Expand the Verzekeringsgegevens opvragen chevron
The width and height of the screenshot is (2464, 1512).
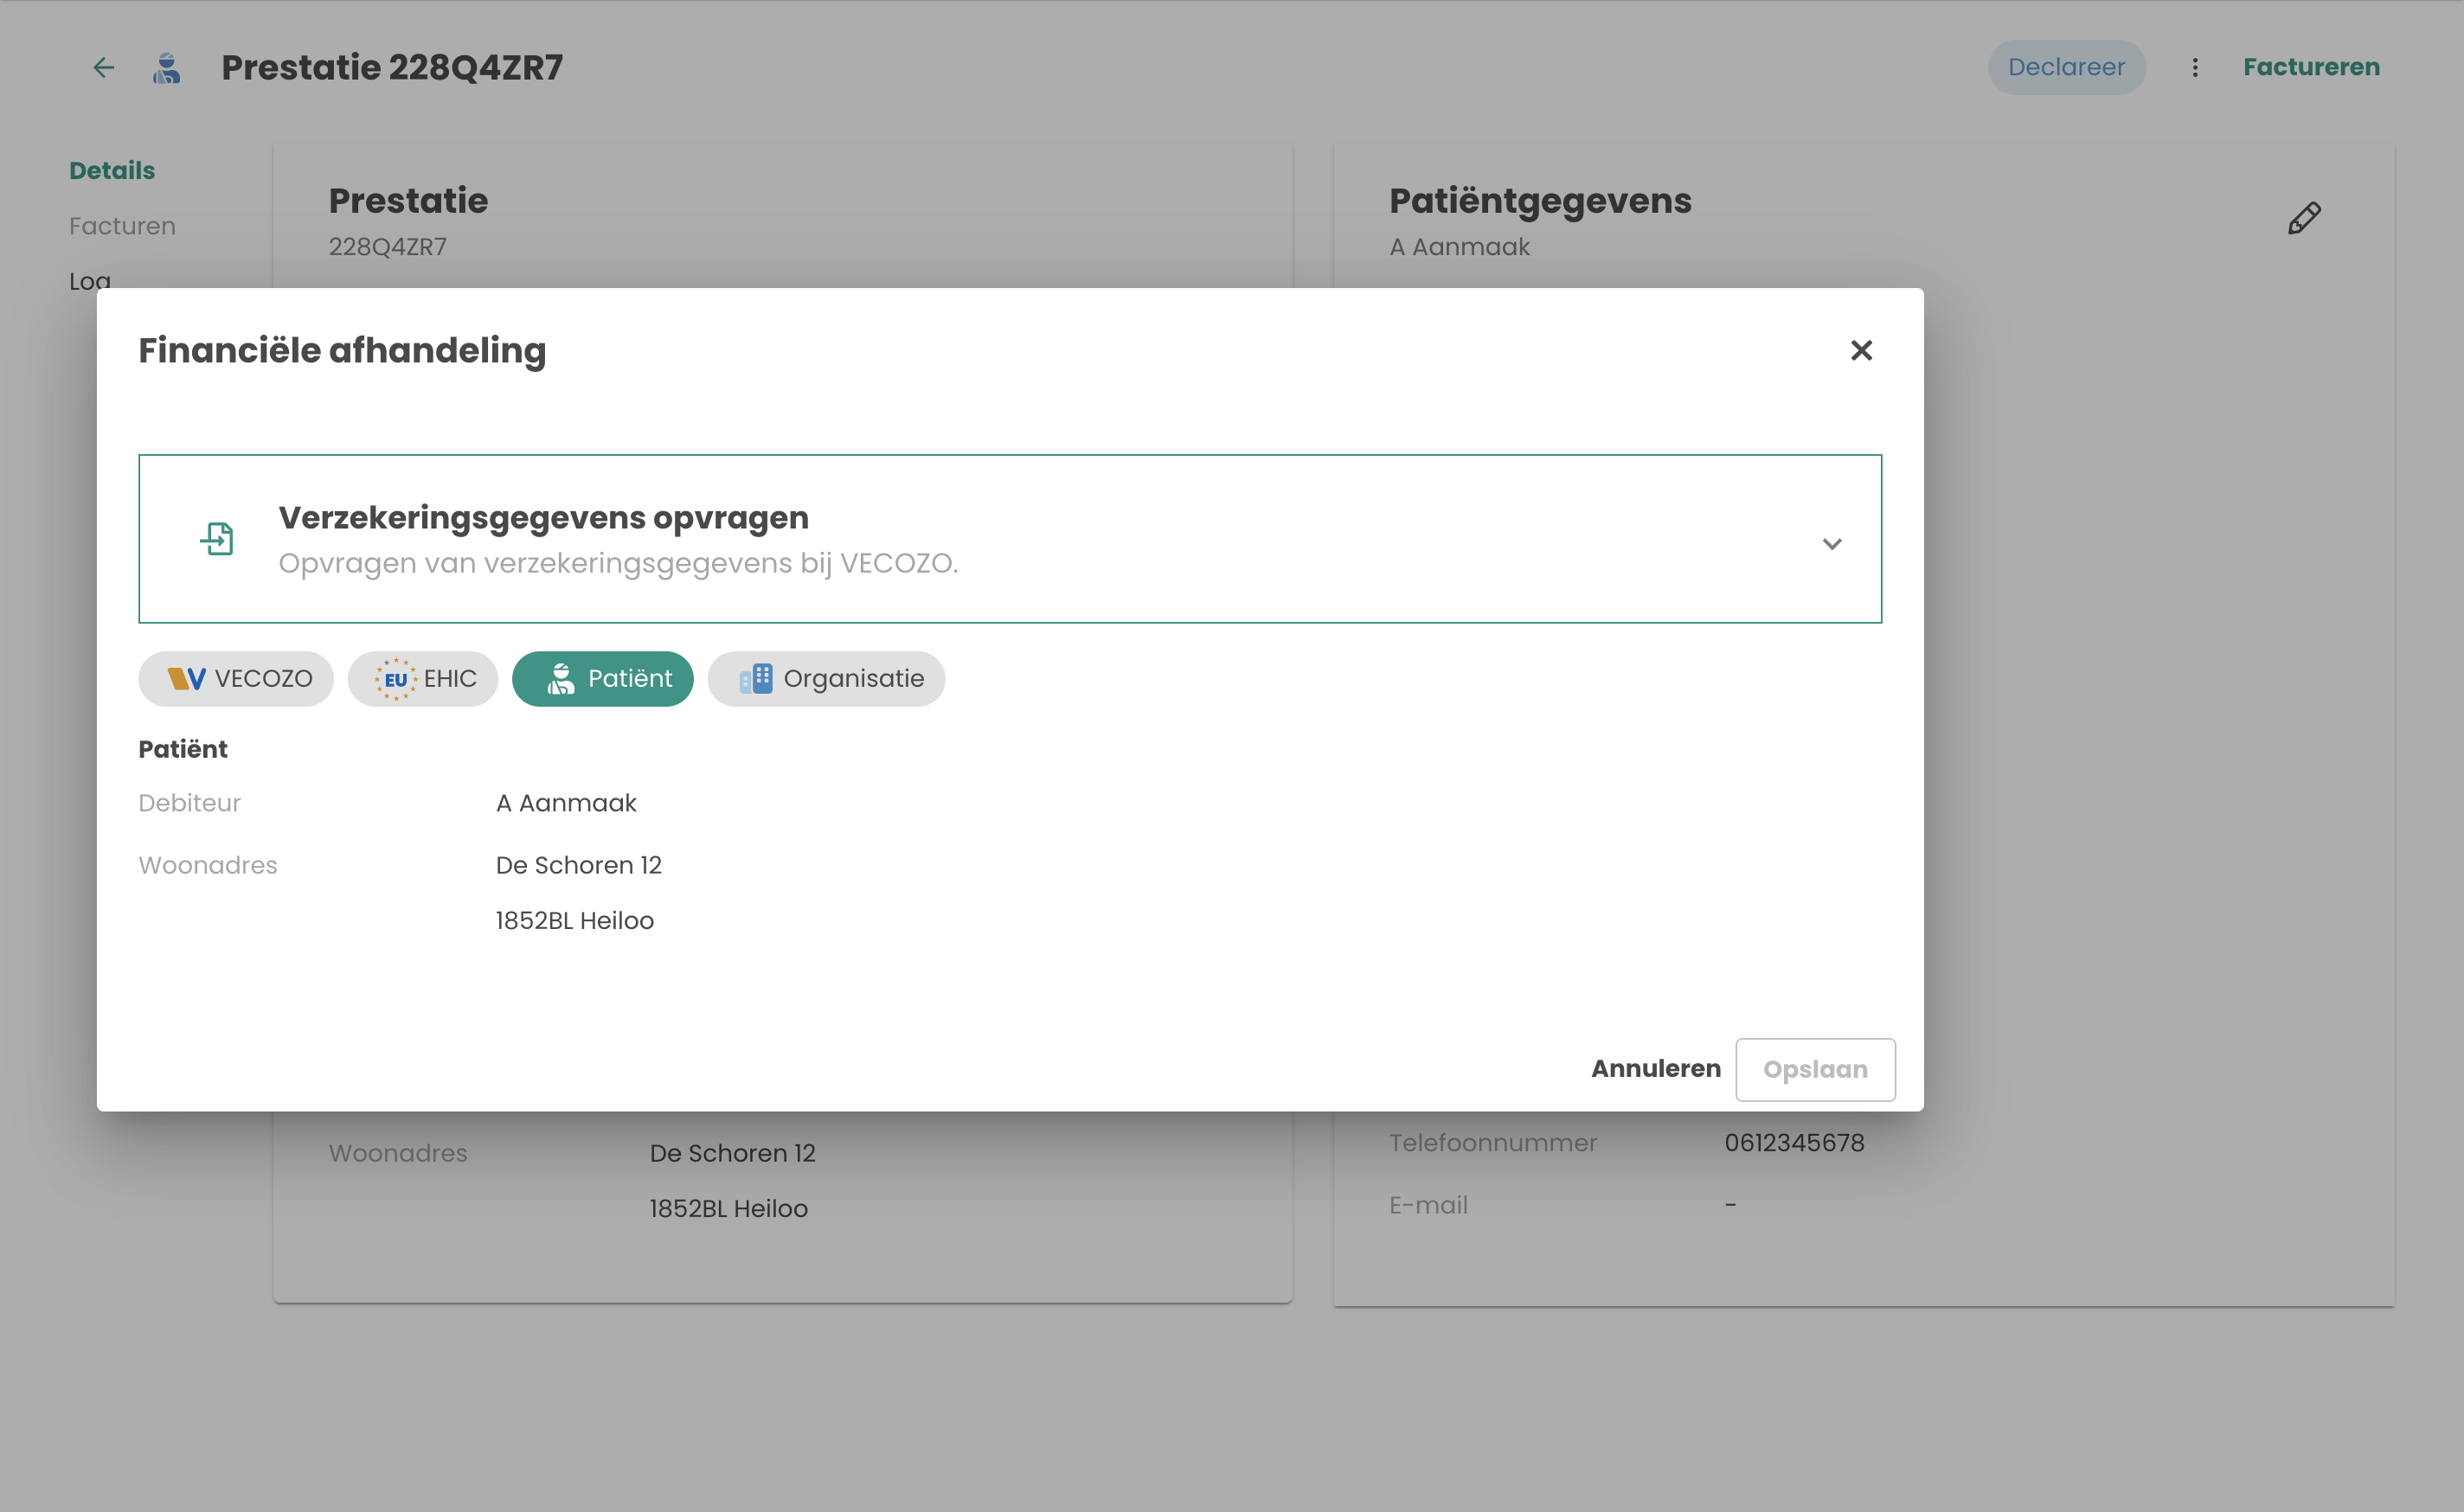(1831, 543)
